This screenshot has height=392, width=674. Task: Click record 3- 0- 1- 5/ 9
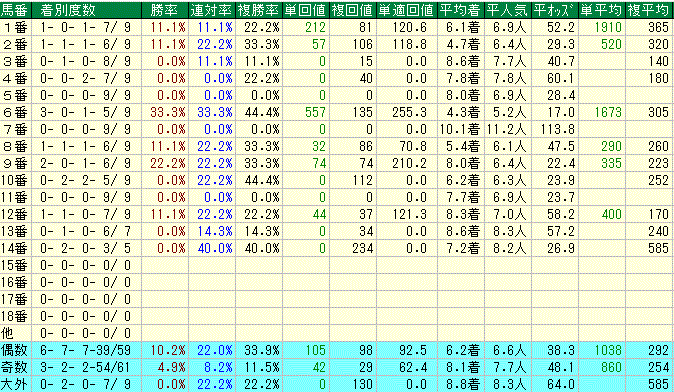[85, 112]
